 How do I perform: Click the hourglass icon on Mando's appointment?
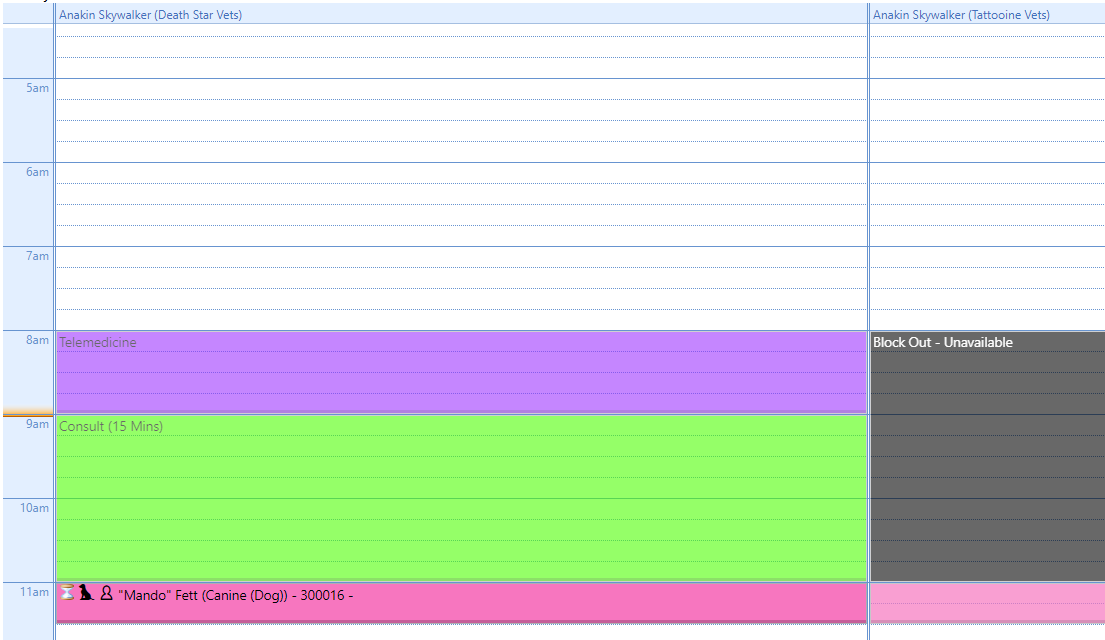click(67, 593)
